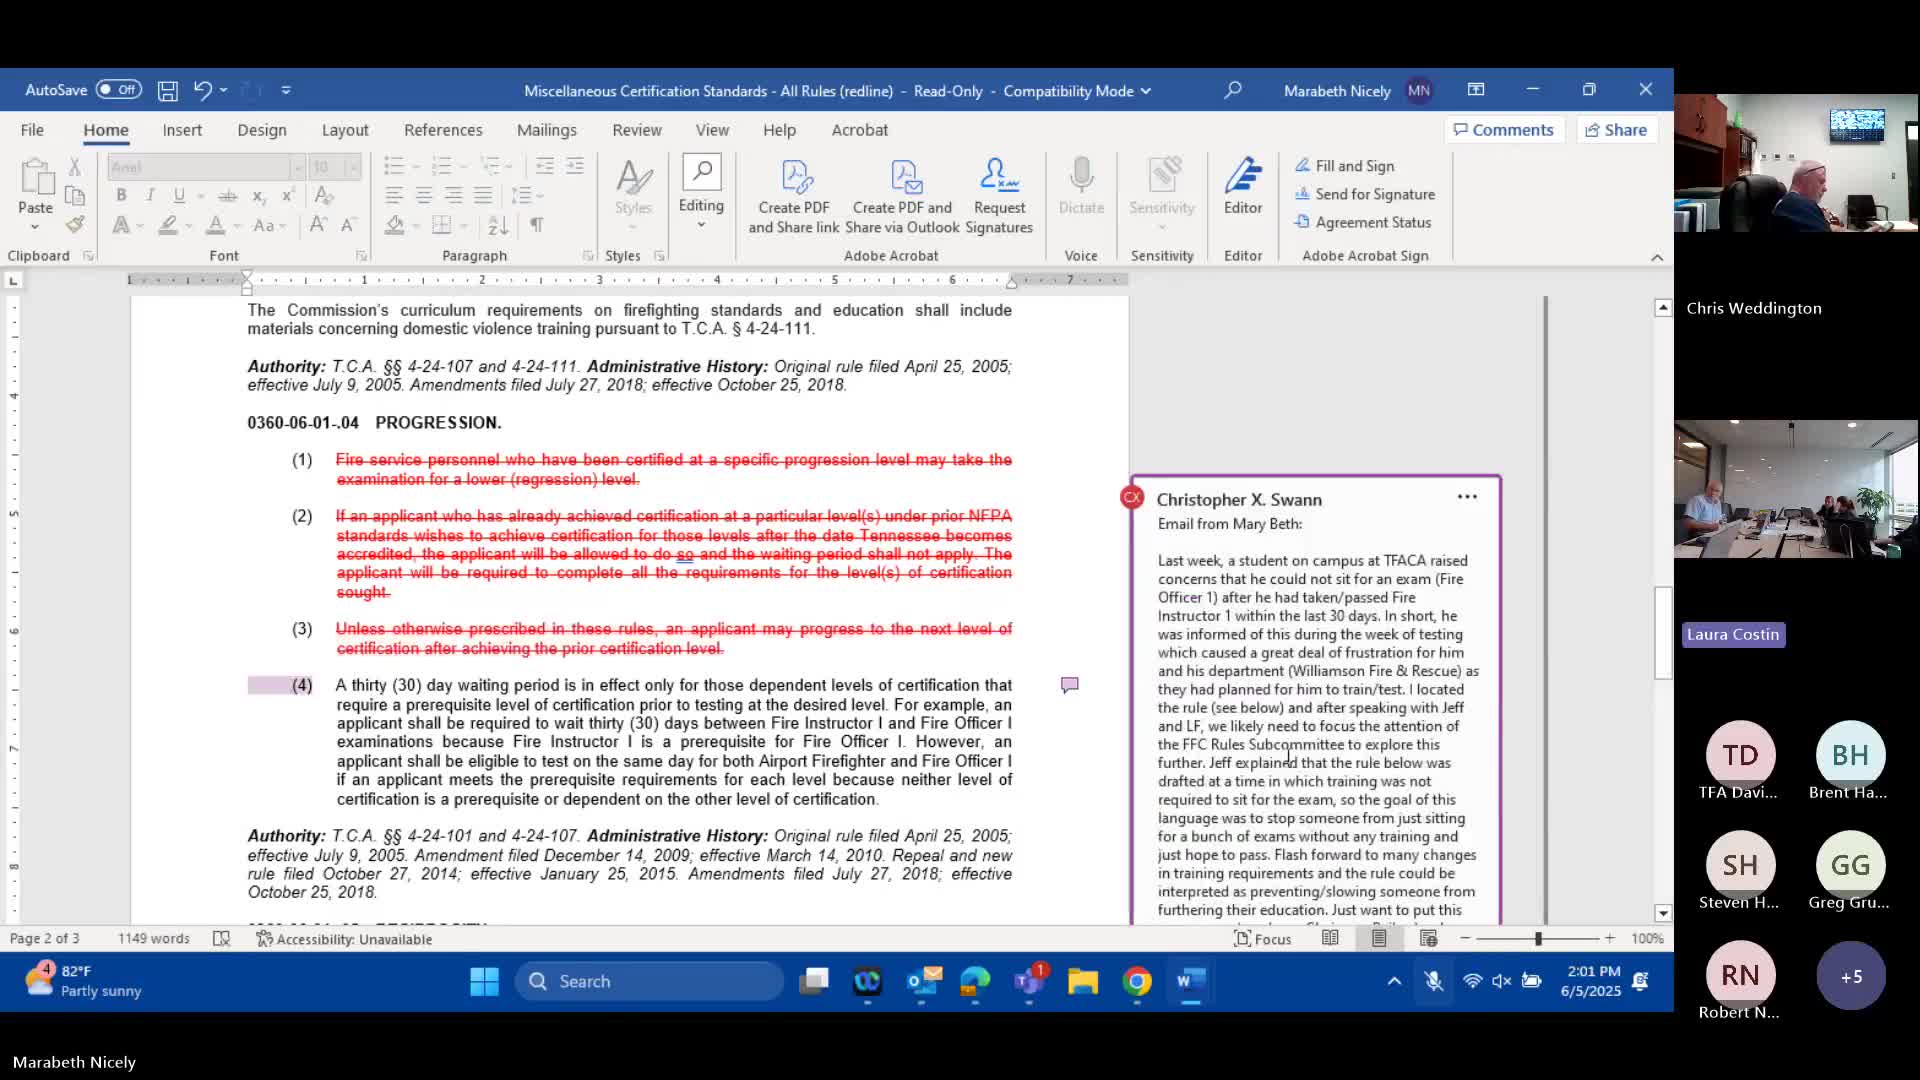The height and width of the screenshot is (1080, 1920).
Task: Expand the Editing dropdown
Action: 701,198
